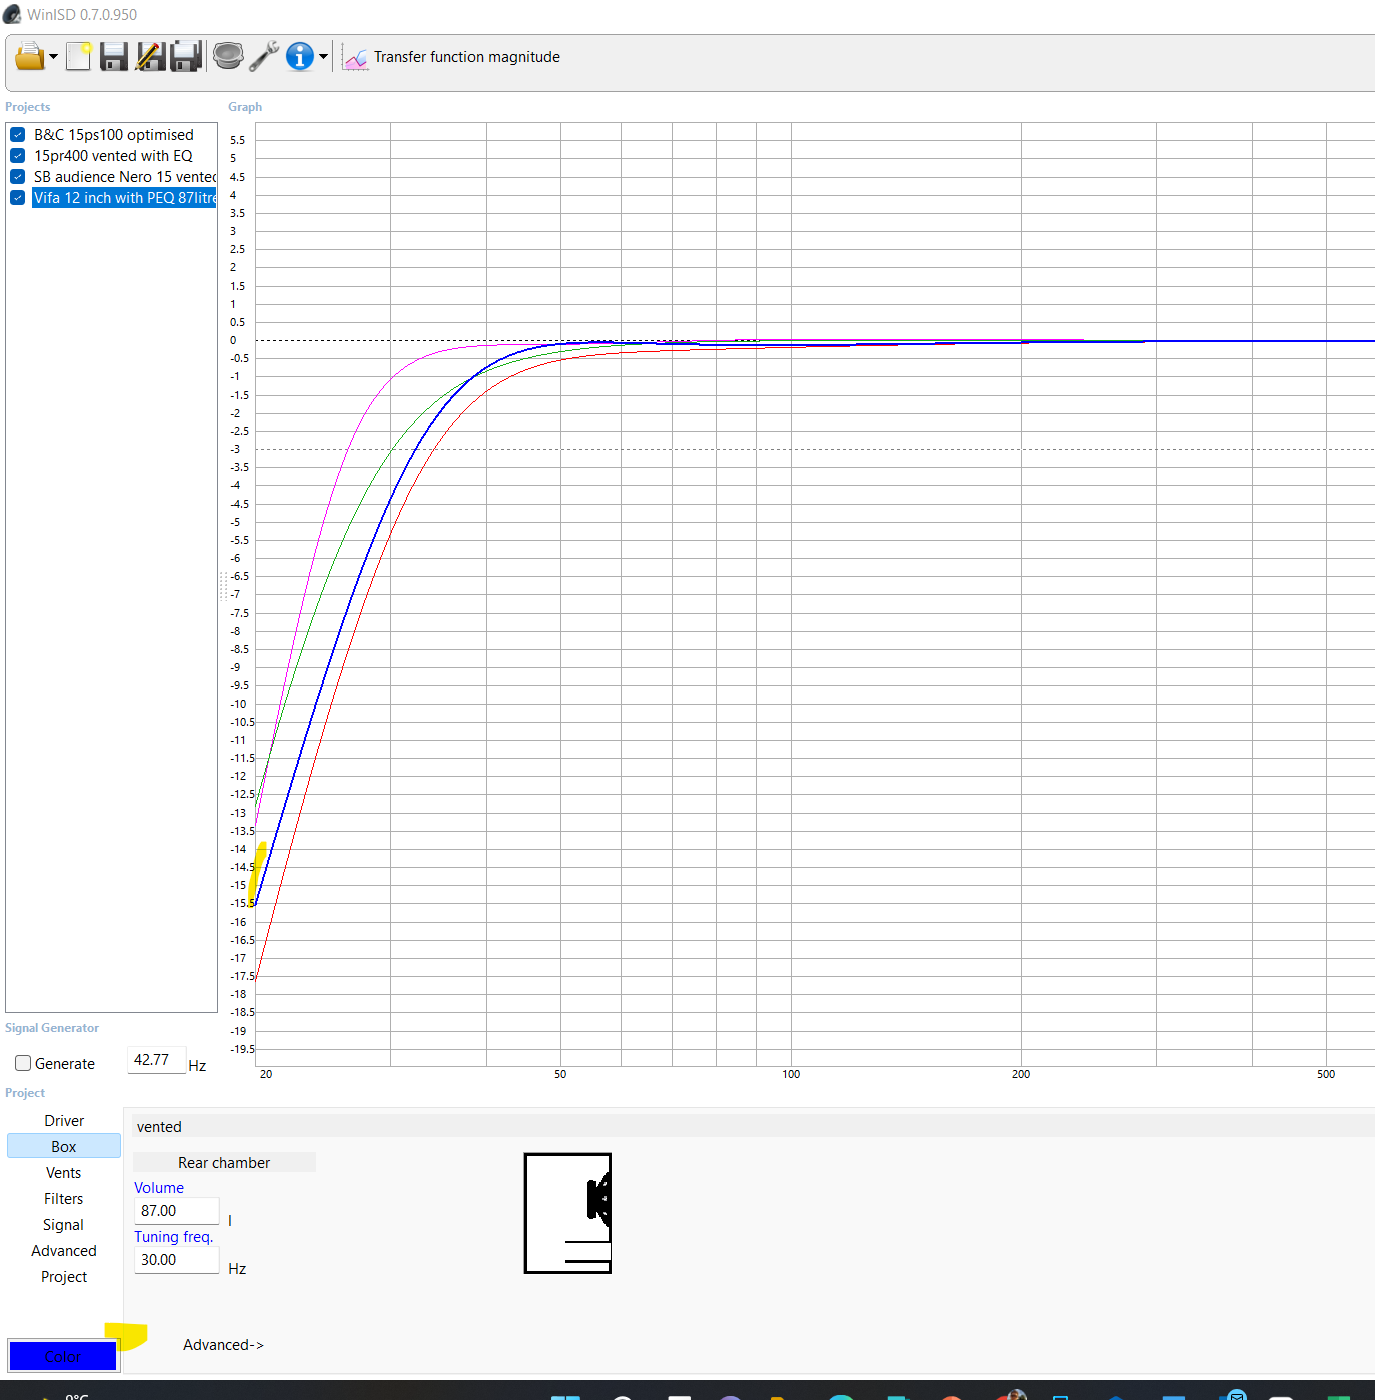This screenshot has height=1400, width=1375.
Task: Expand the info icon dropdown arrow
Action: (323, 56)
